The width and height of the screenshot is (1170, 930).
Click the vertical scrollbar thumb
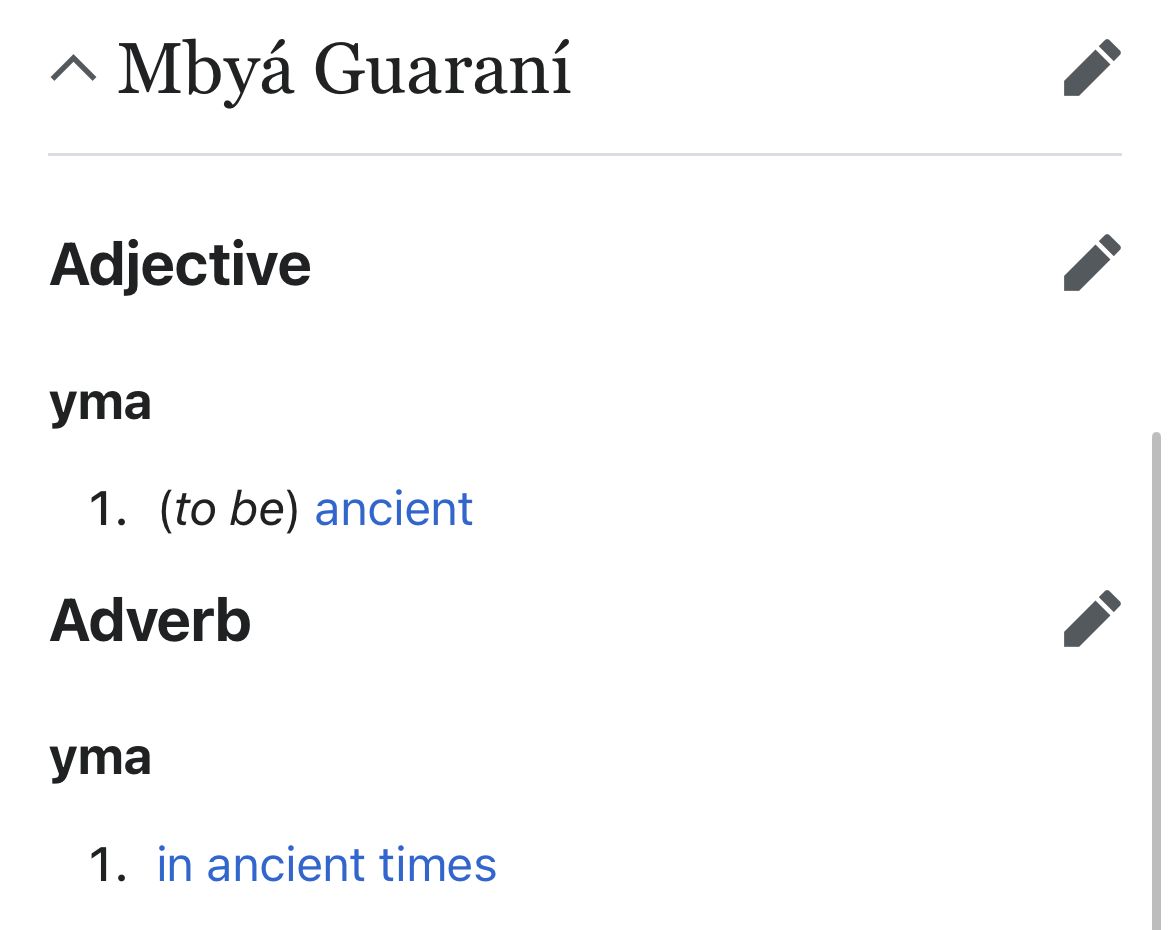click(1158, 680)
